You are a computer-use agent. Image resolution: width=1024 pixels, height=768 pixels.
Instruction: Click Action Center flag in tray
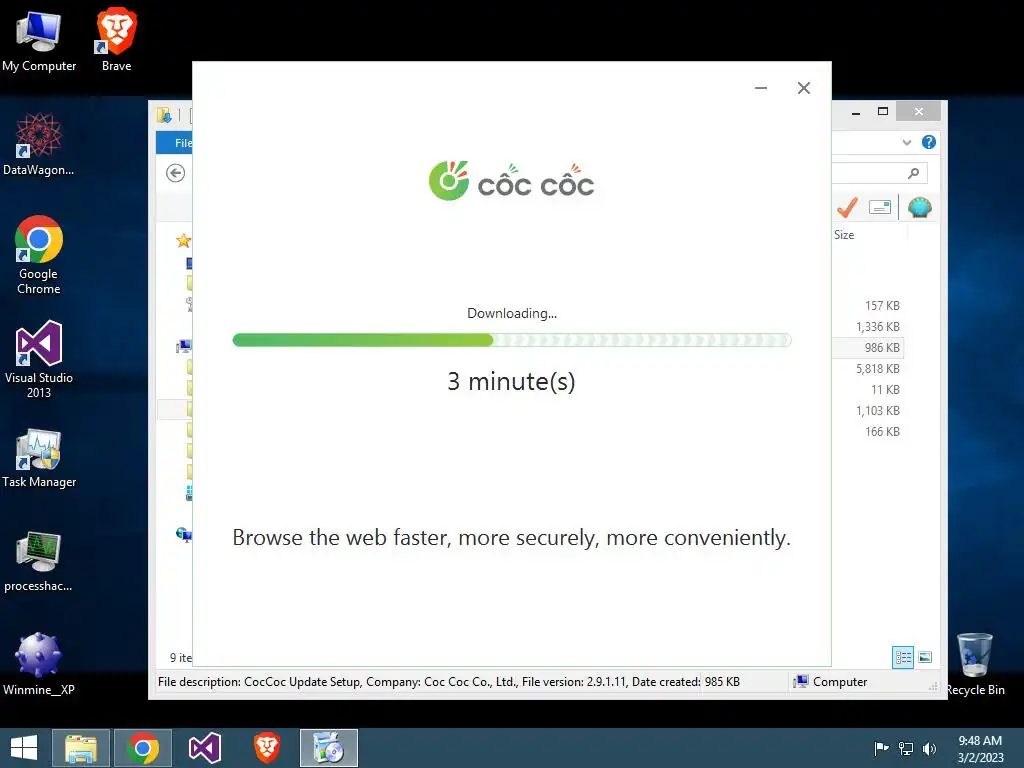pyautogui.click(x=881, y=748)
